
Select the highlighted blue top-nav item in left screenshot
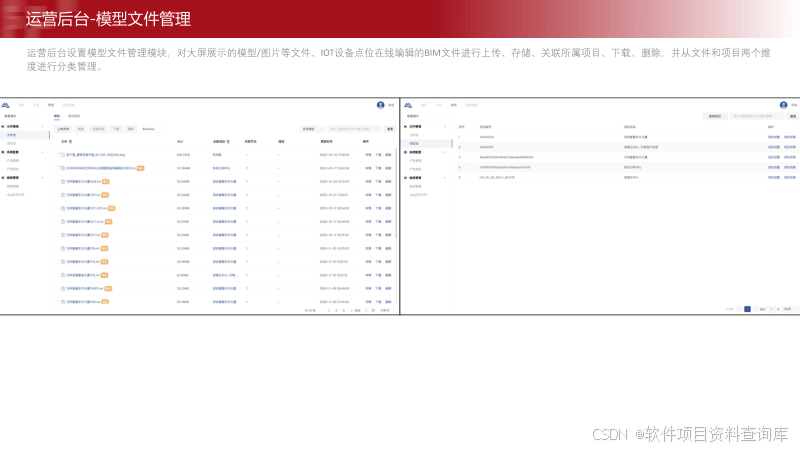coord(51,105)
